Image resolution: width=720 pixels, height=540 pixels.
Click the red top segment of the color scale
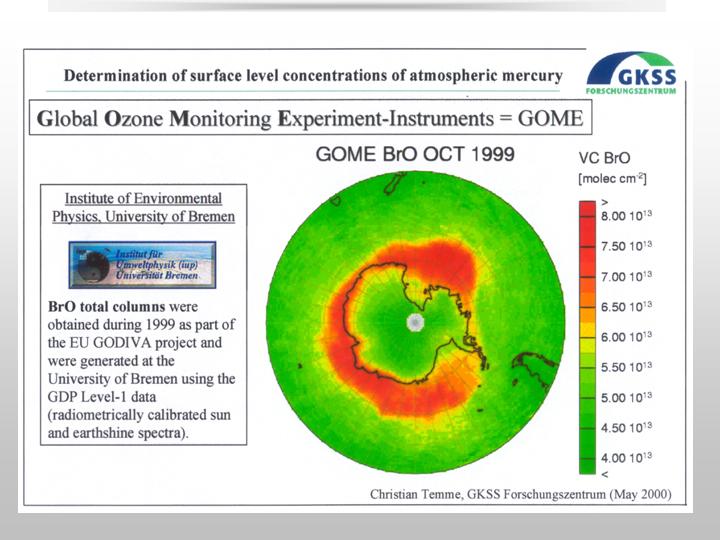coord(587,208)
